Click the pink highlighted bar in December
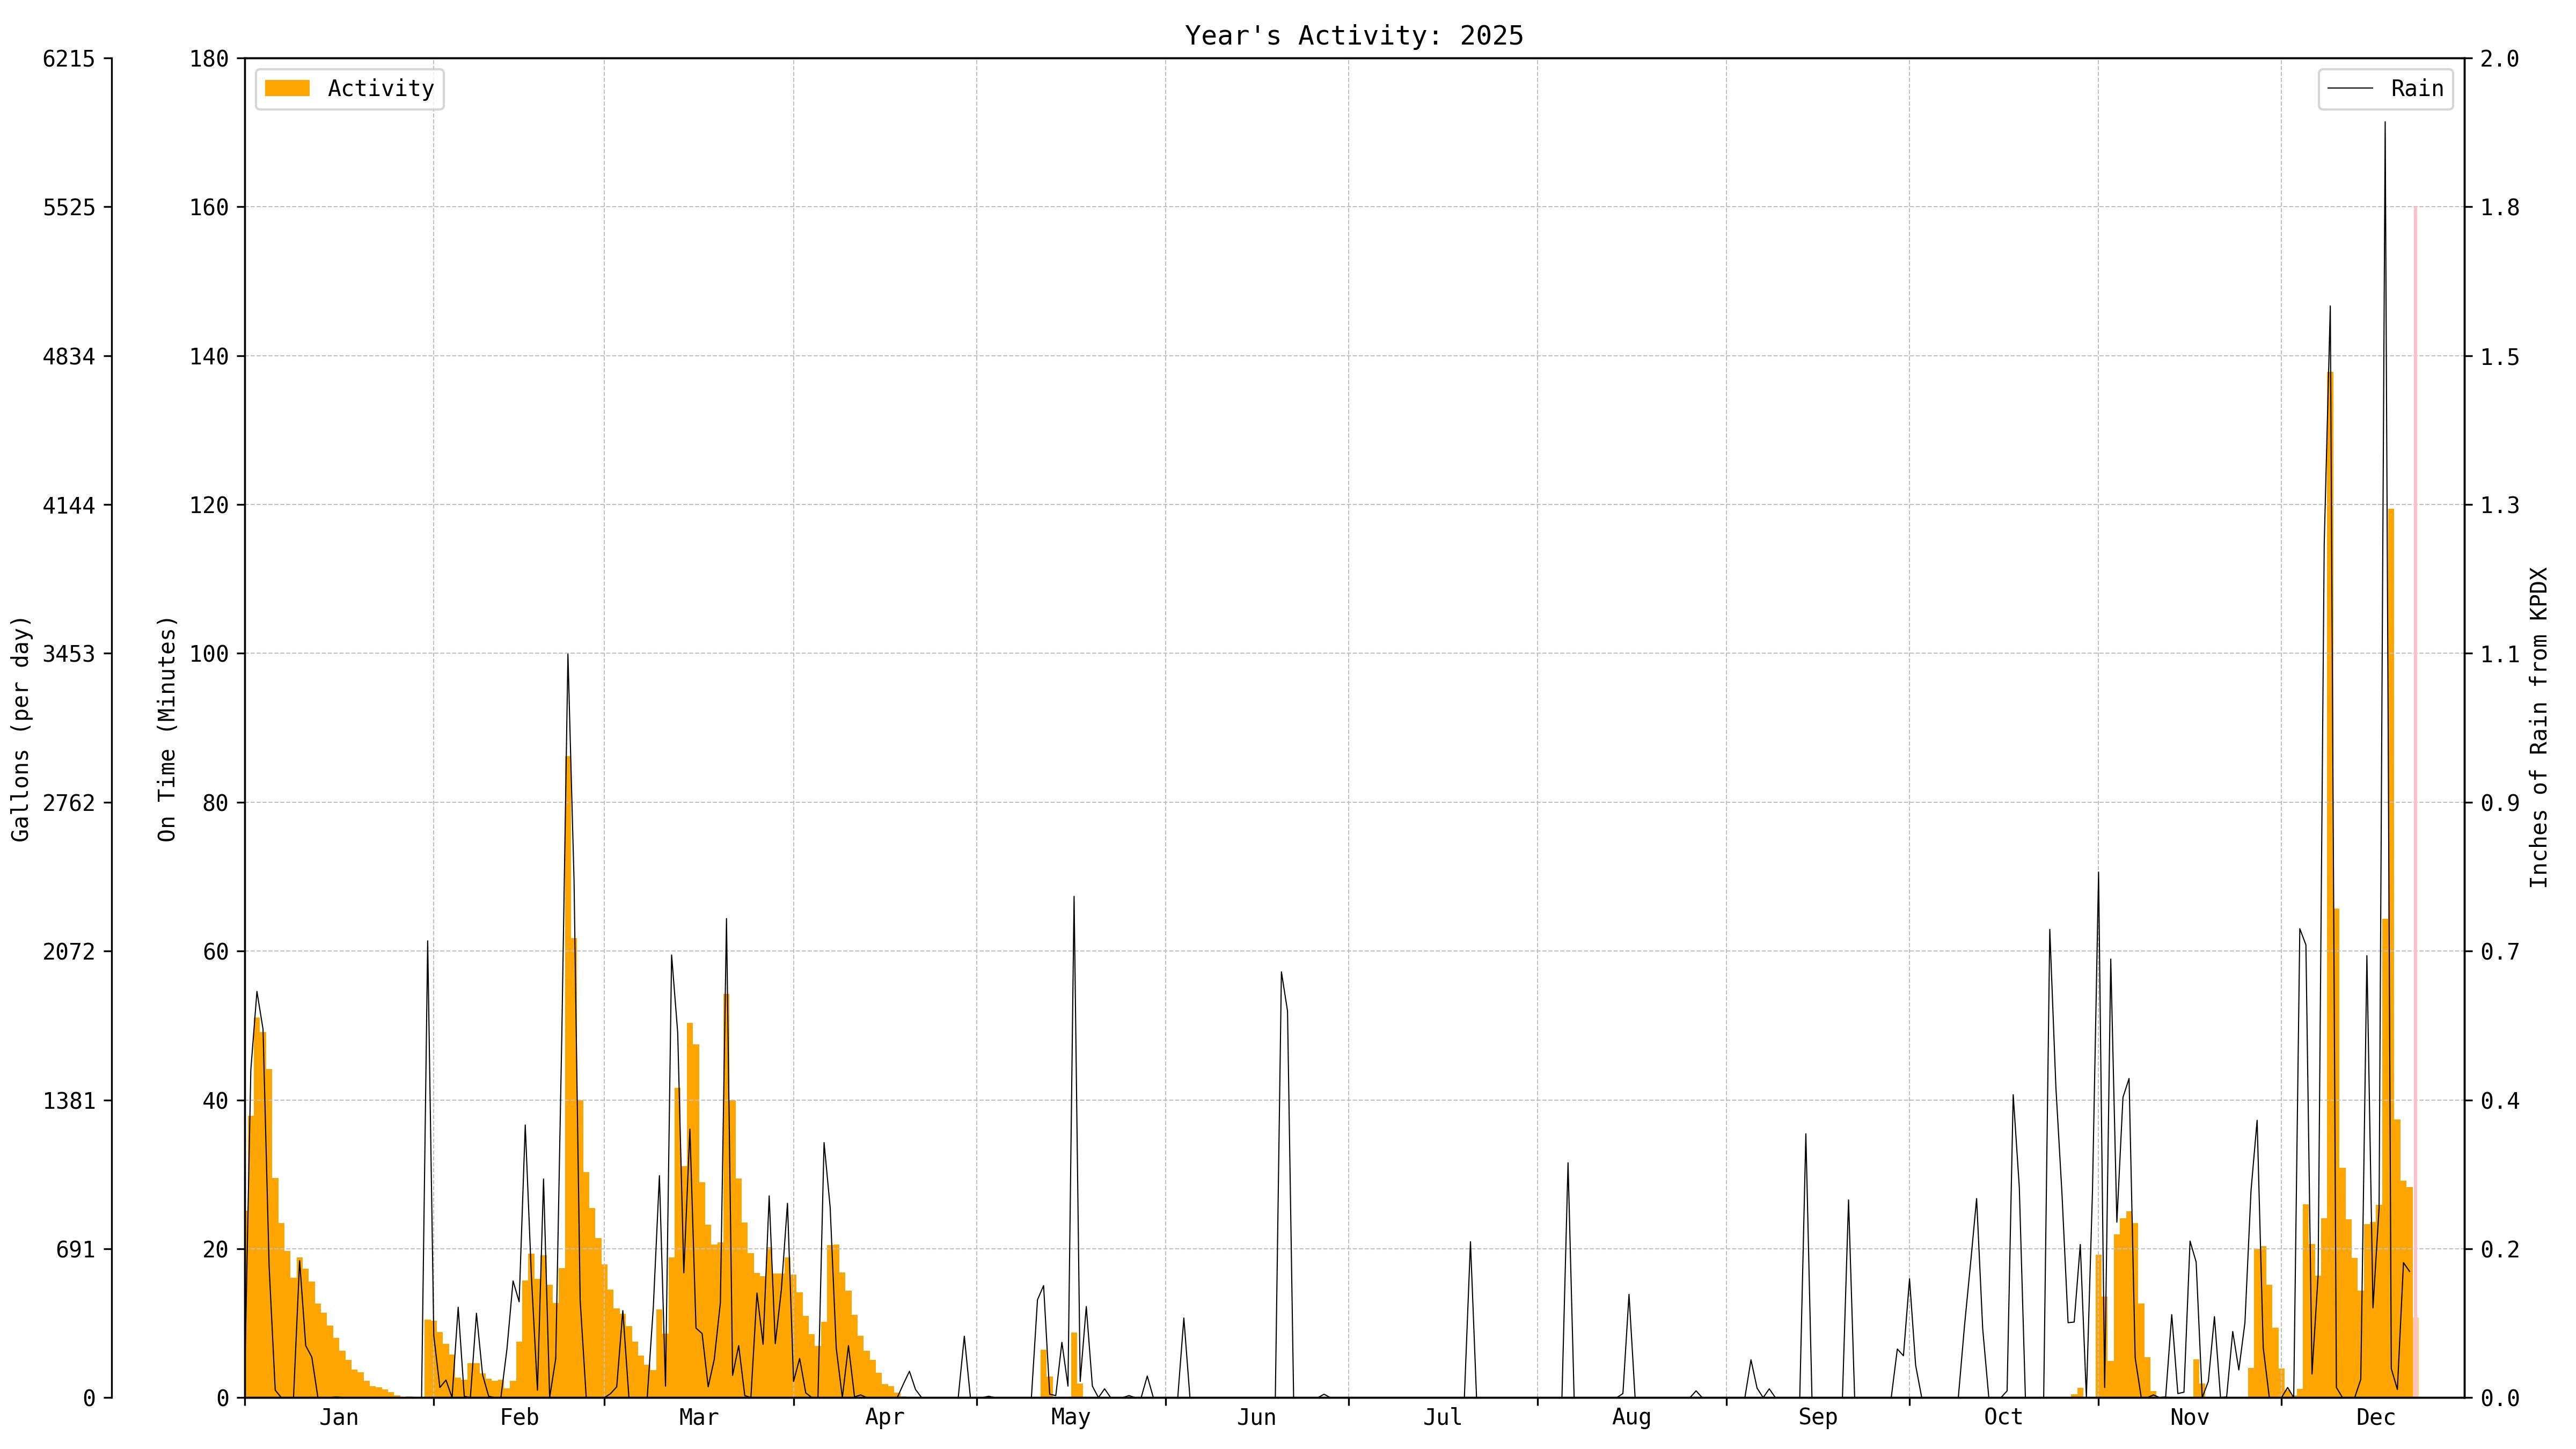Viewport: 2576px width, 1449px height. click(x=2415, y=800)
